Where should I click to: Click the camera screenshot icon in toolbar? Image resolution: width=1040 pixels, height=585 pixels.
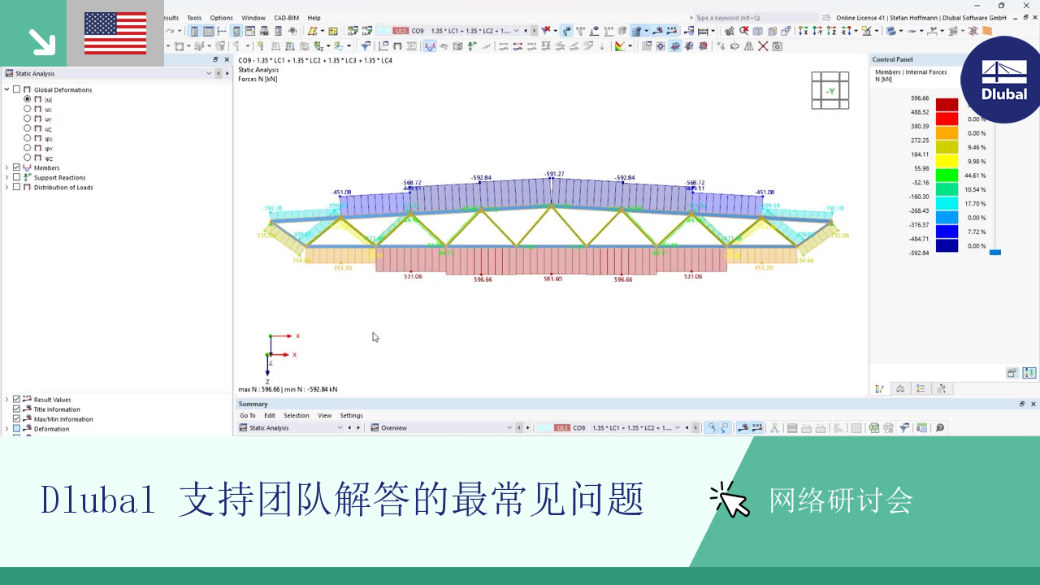coord(777,46)
